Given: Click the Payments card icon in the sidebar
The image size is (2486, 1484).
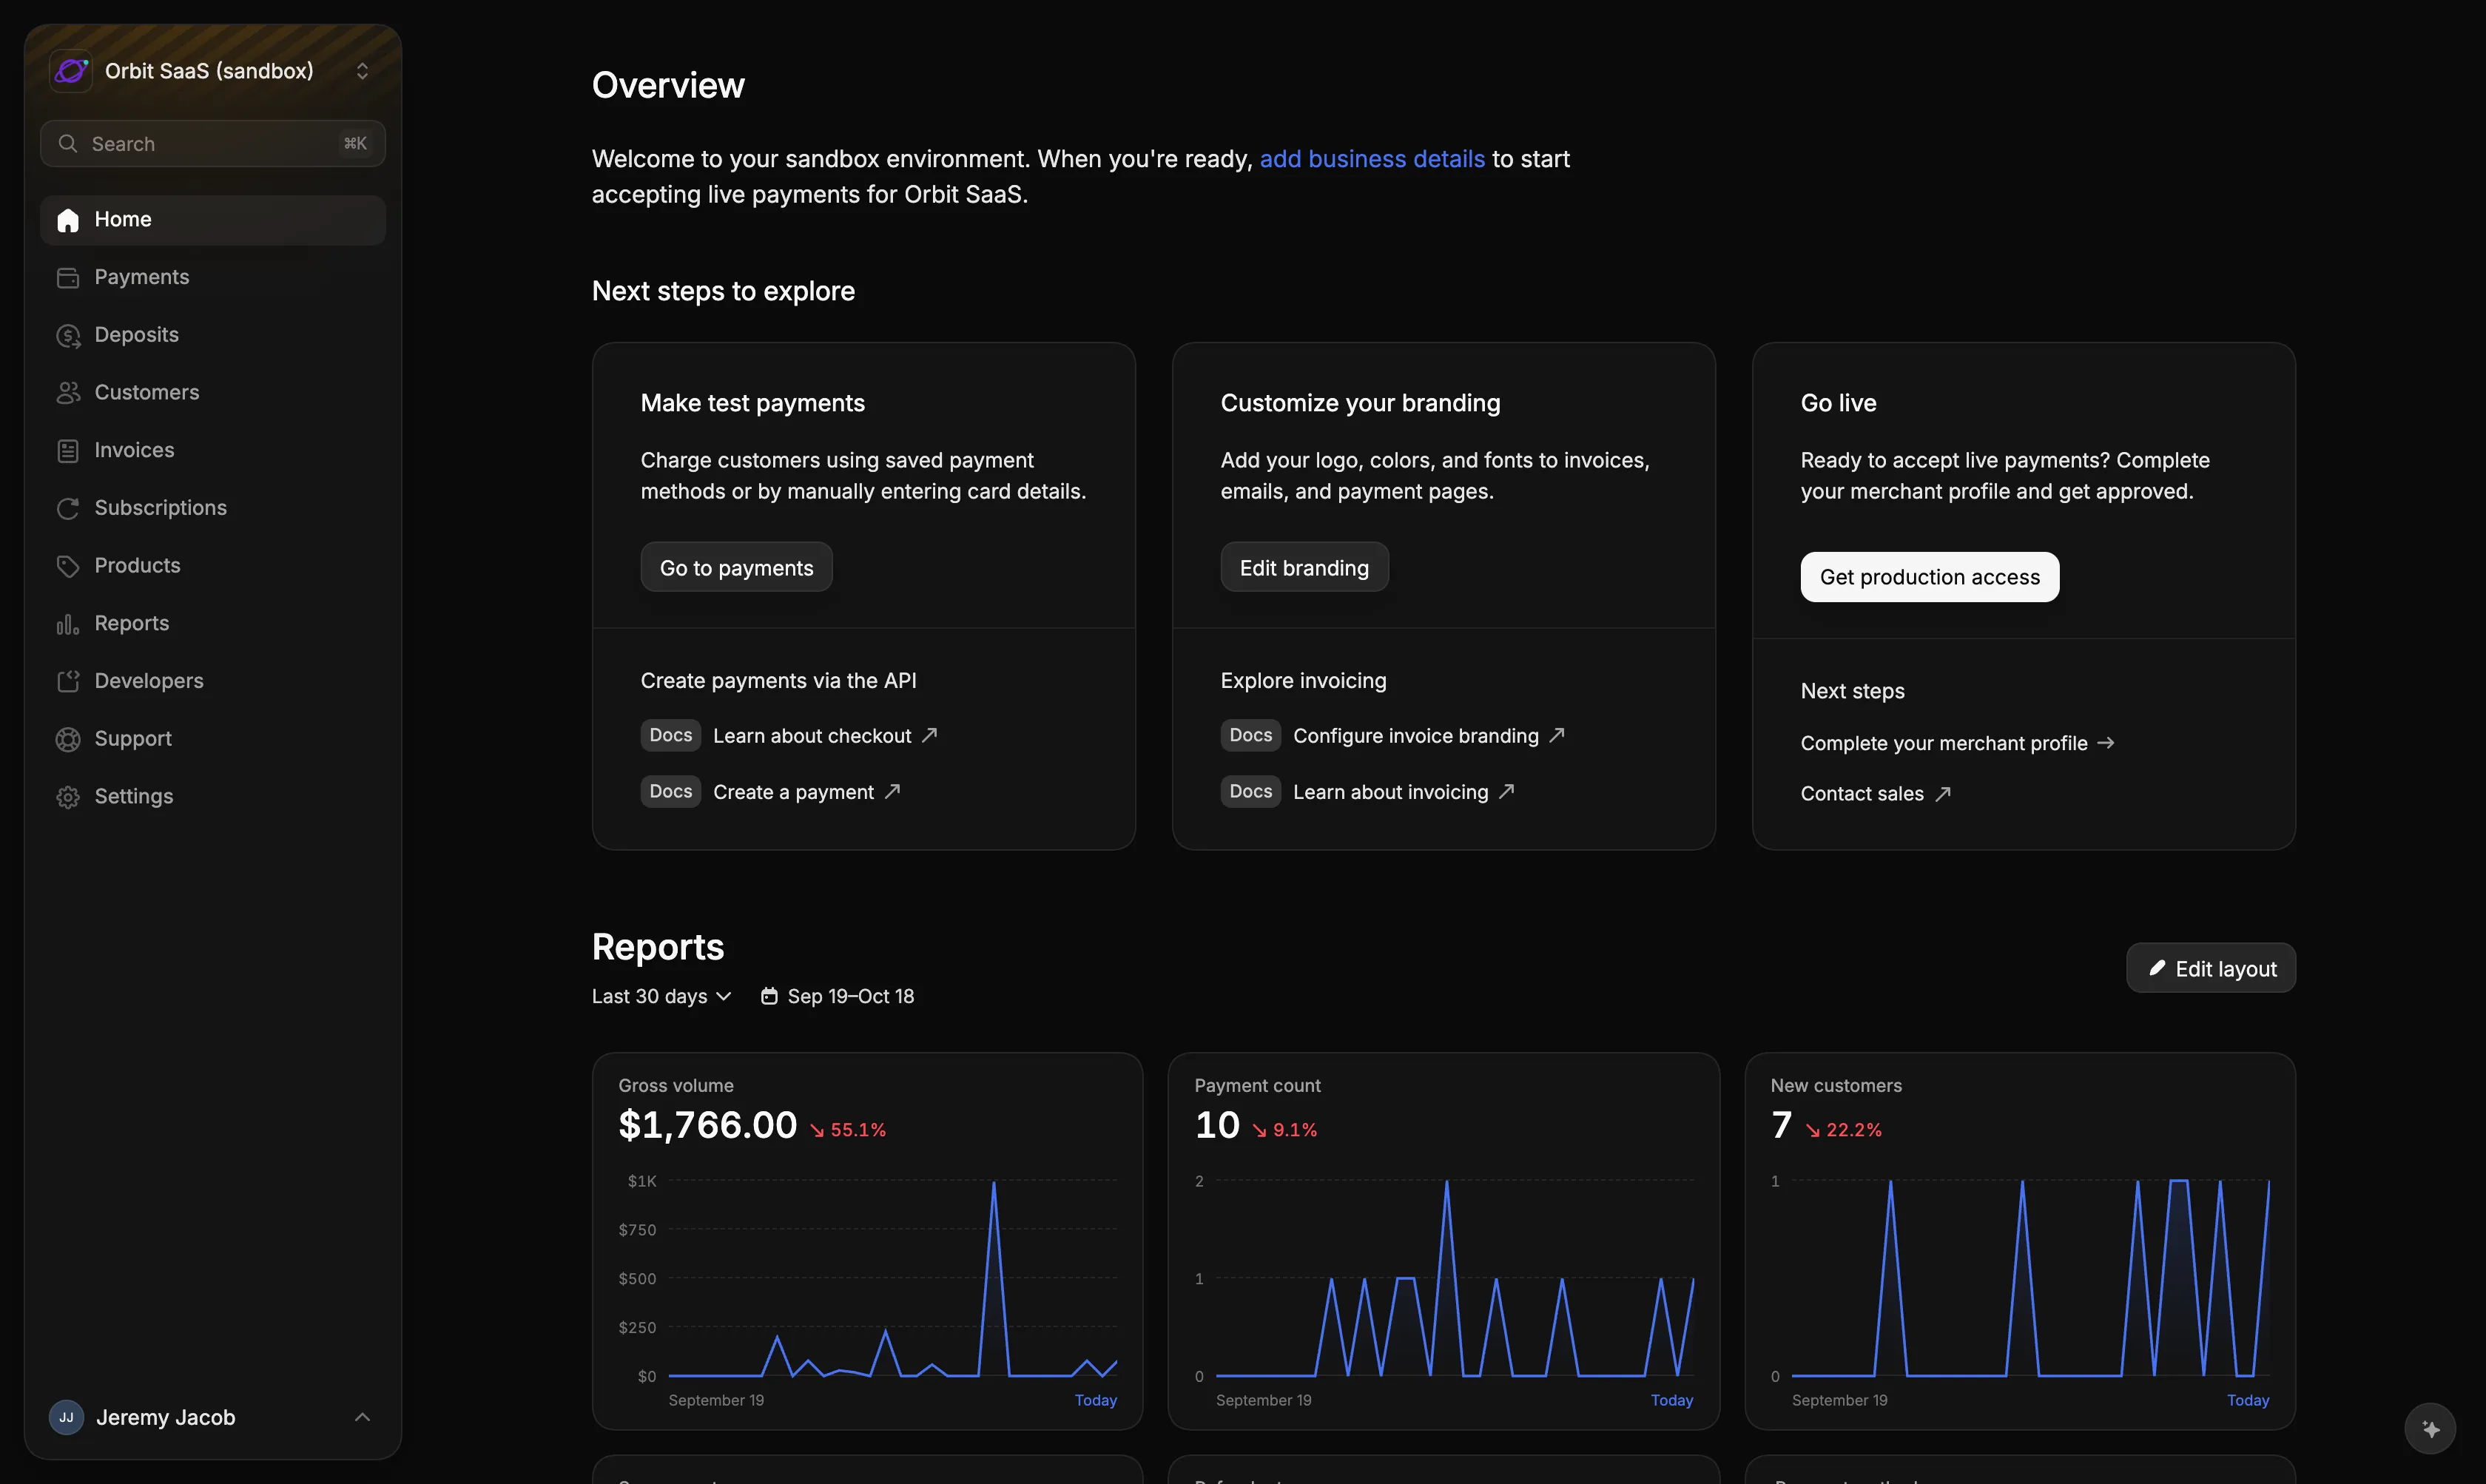Looking at the screenshot, I should (x=68, y=278).
